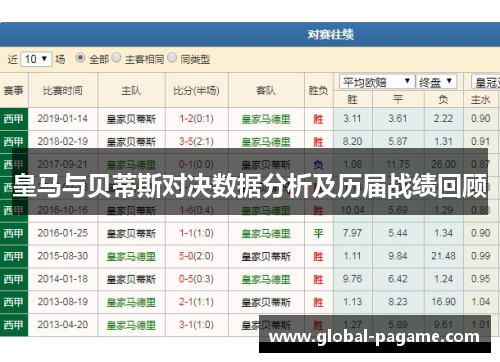Click away team 皇家贝蒂斯 in 2013-08-19 row
Viewport: 500px width, 362px height.
266,302
